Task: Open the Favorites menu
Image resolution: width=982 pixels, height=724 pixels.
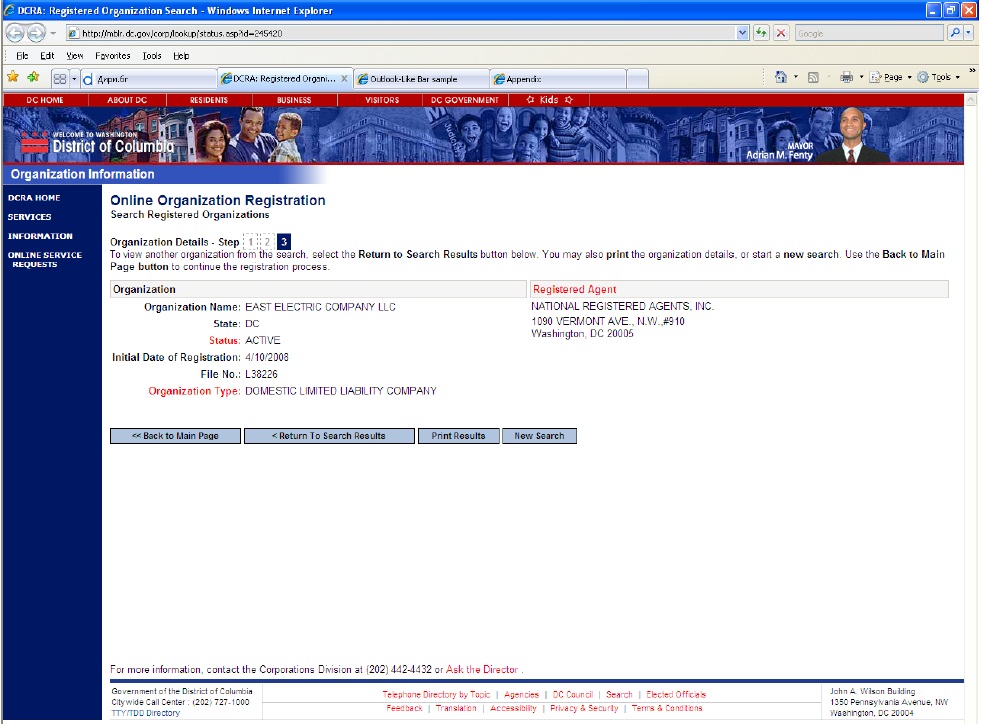Action: point(113,56)
